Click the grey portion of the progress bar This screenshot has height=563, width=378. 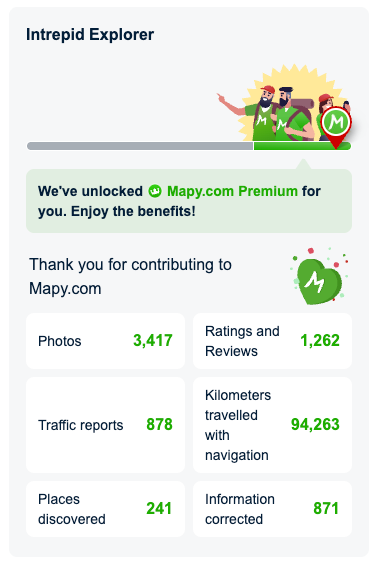pyautogui.click(x=140, y=146)
